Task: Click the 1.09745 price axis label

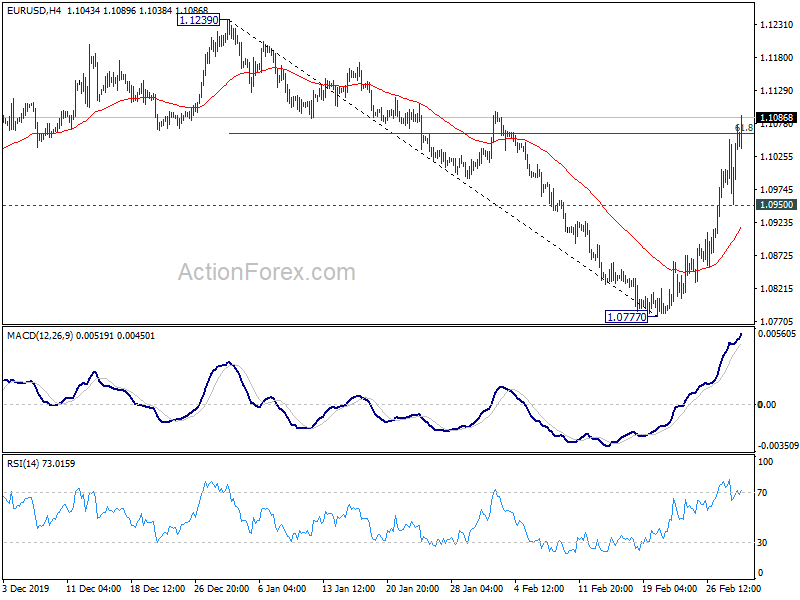Action: pos(777,190)
